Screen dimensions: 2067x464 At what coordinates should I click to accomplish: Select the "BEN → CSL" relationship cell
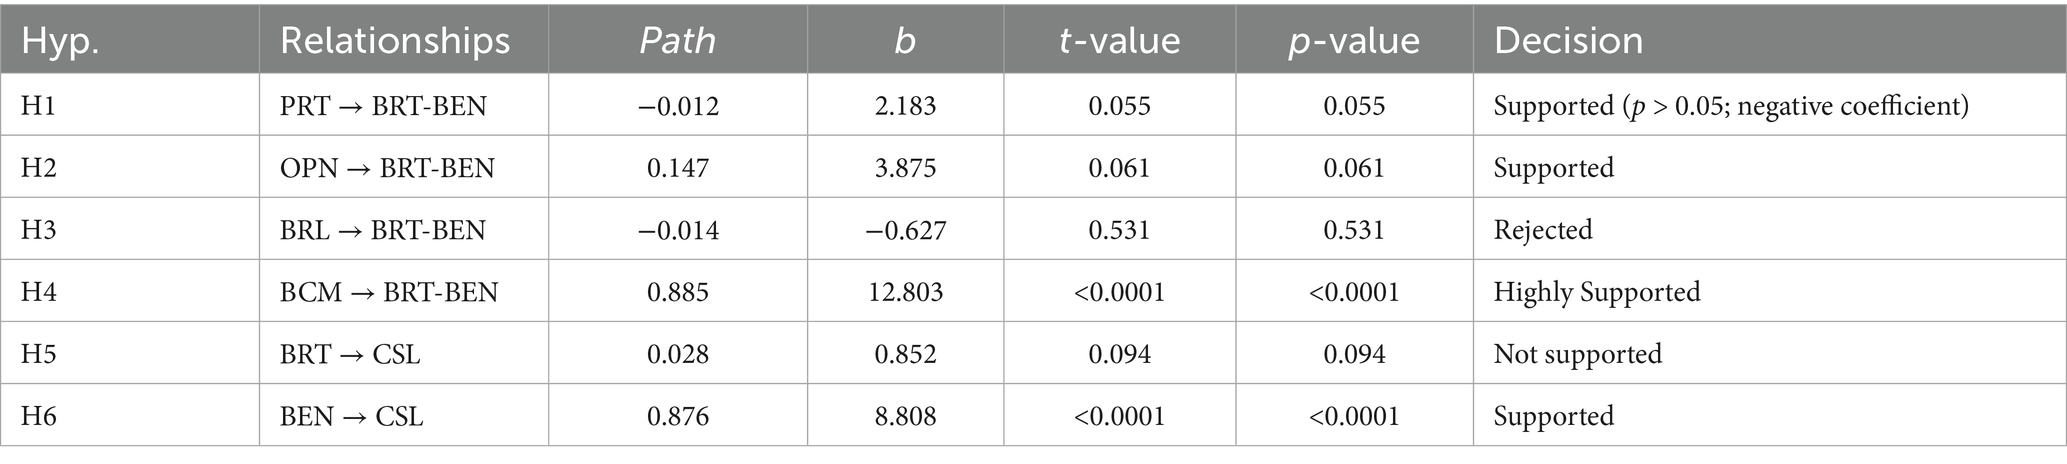point(352,416)
